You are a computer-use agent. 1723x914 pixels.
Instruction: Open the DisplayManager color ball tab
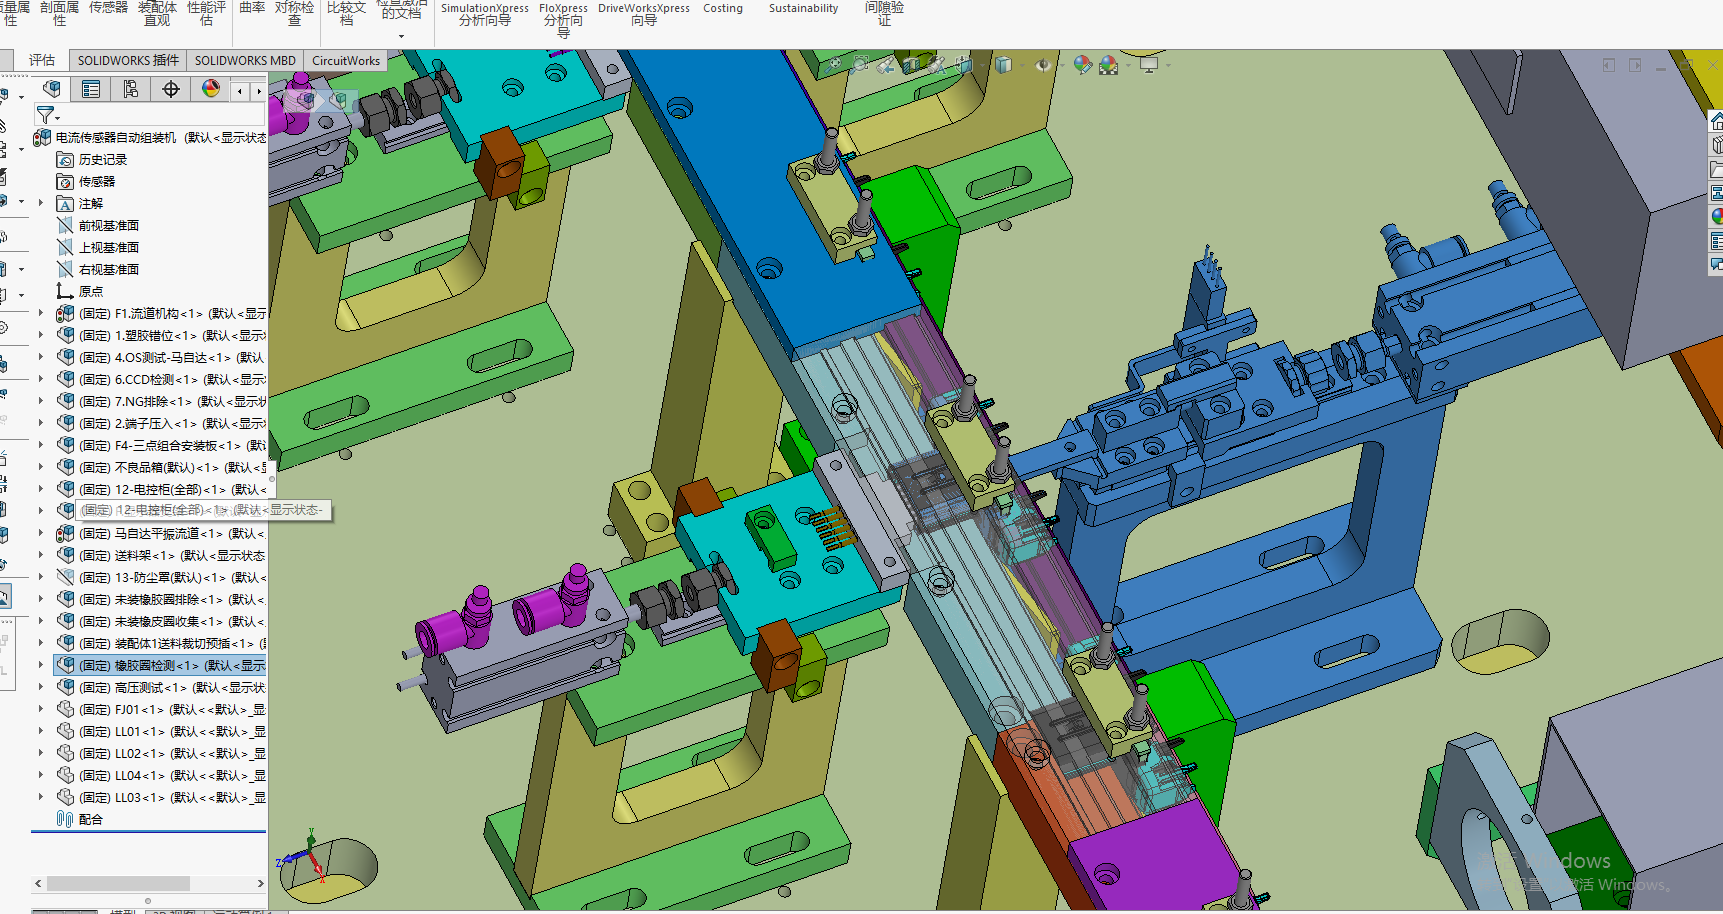click(x=211, y=89)
